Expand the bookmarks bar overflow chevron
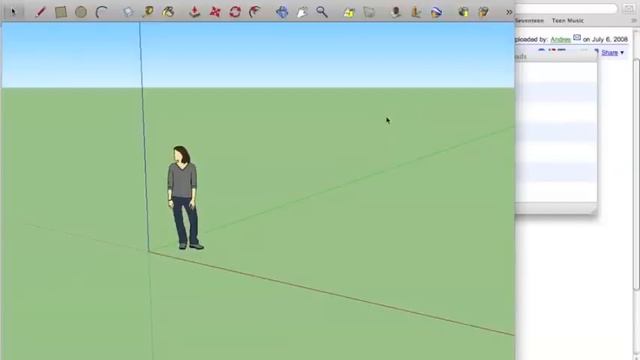The width and height of the screenshot is (640, 360). 634,20
